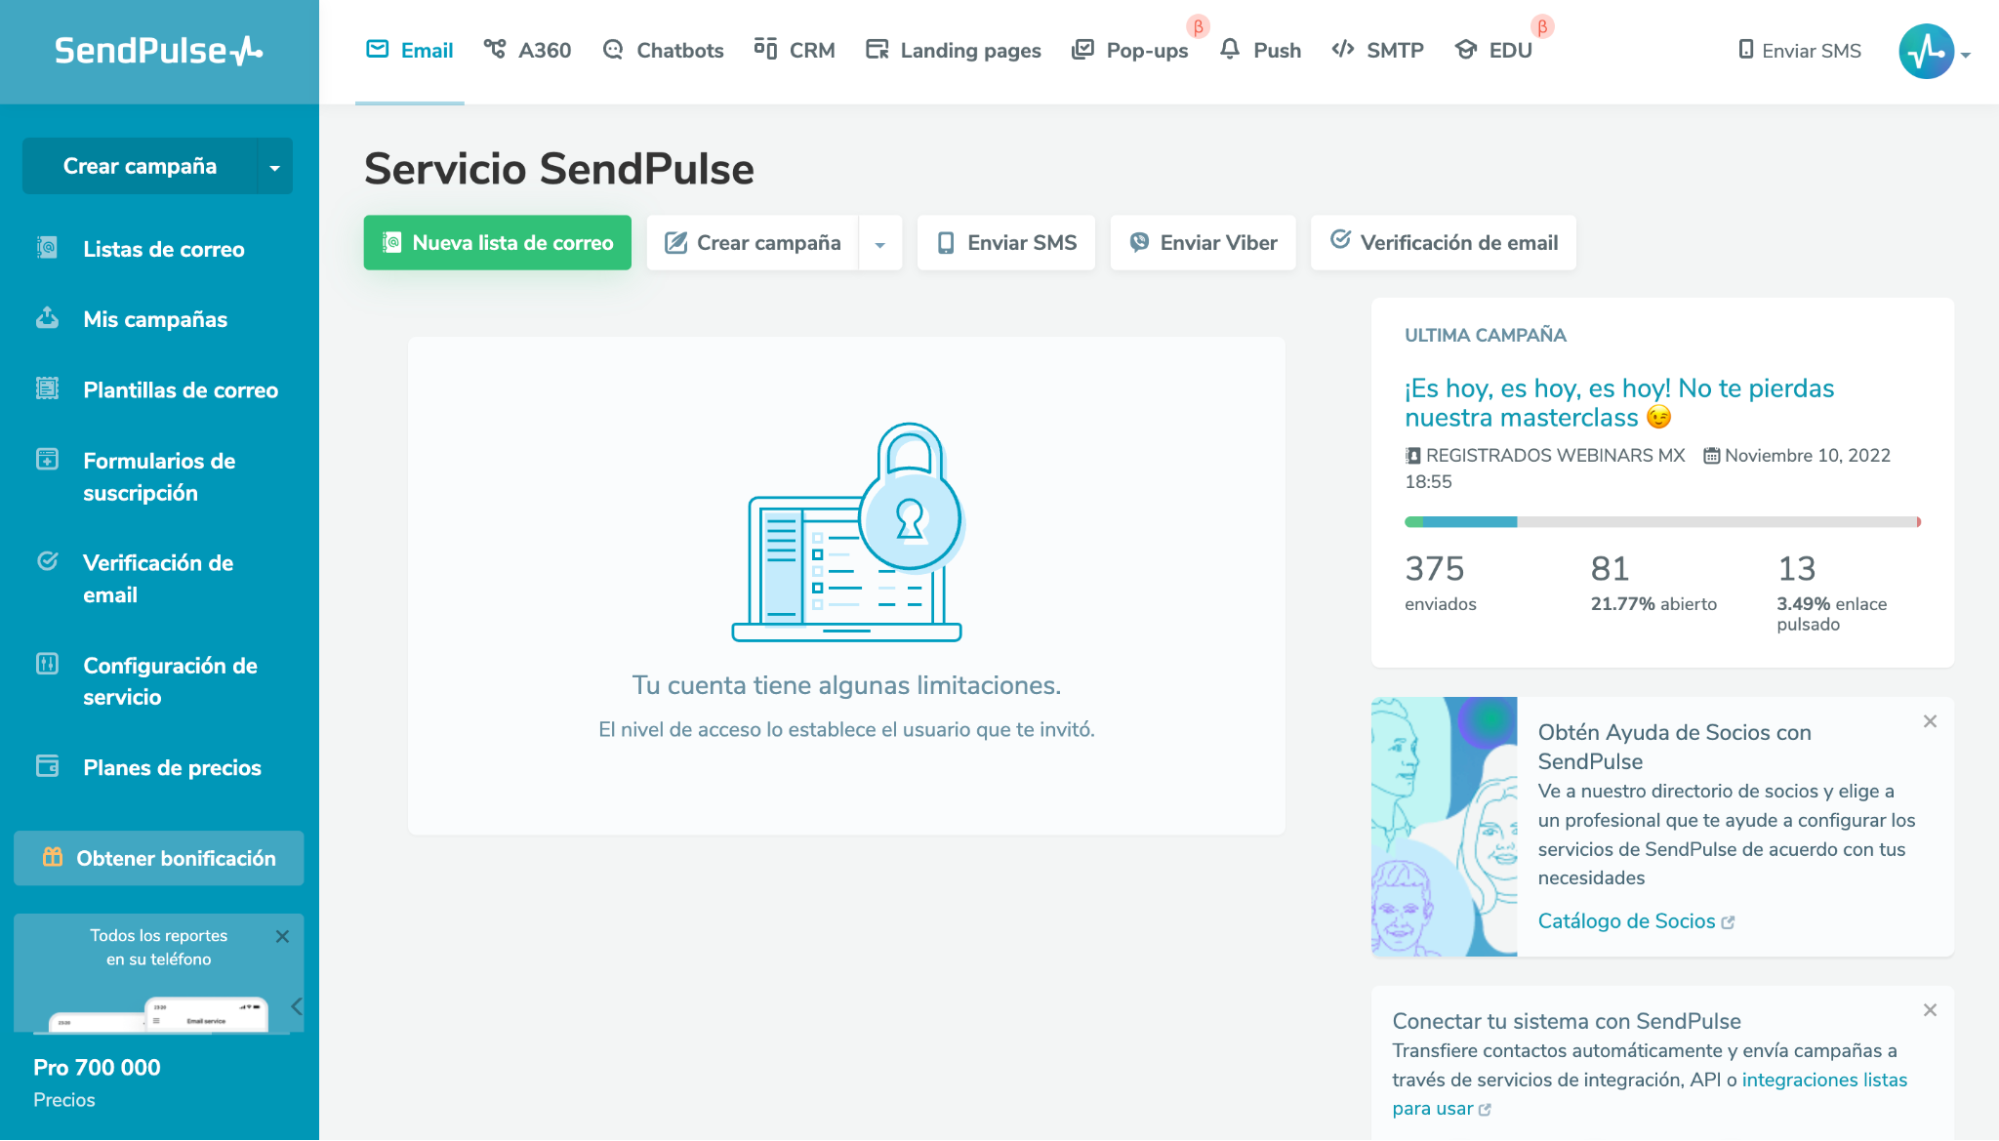1999x1141 pixels.
Task: Click the sidebar Crear campaña button
Action: (140, 166)
